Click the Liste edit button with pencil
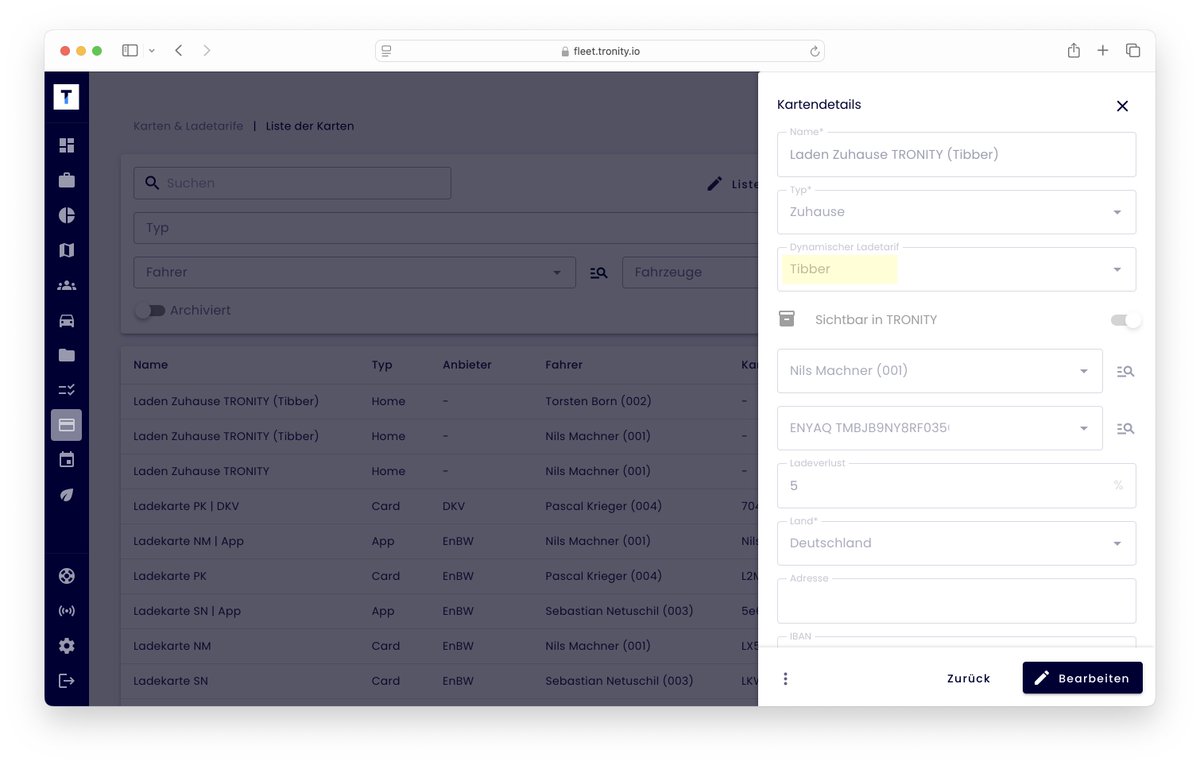The width and height of the screenshot is (1200, 765). (732, 184)
